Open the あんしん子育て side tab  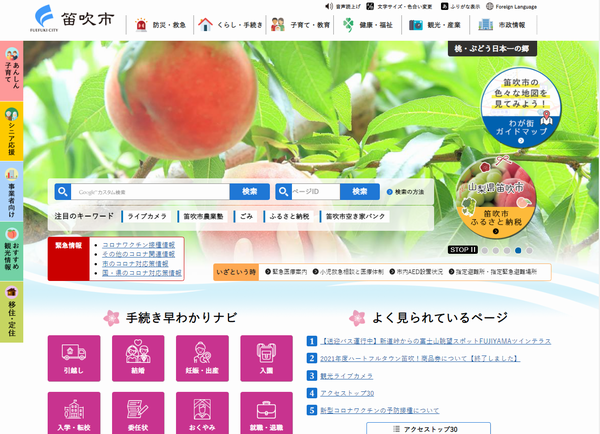pos(11,71)
